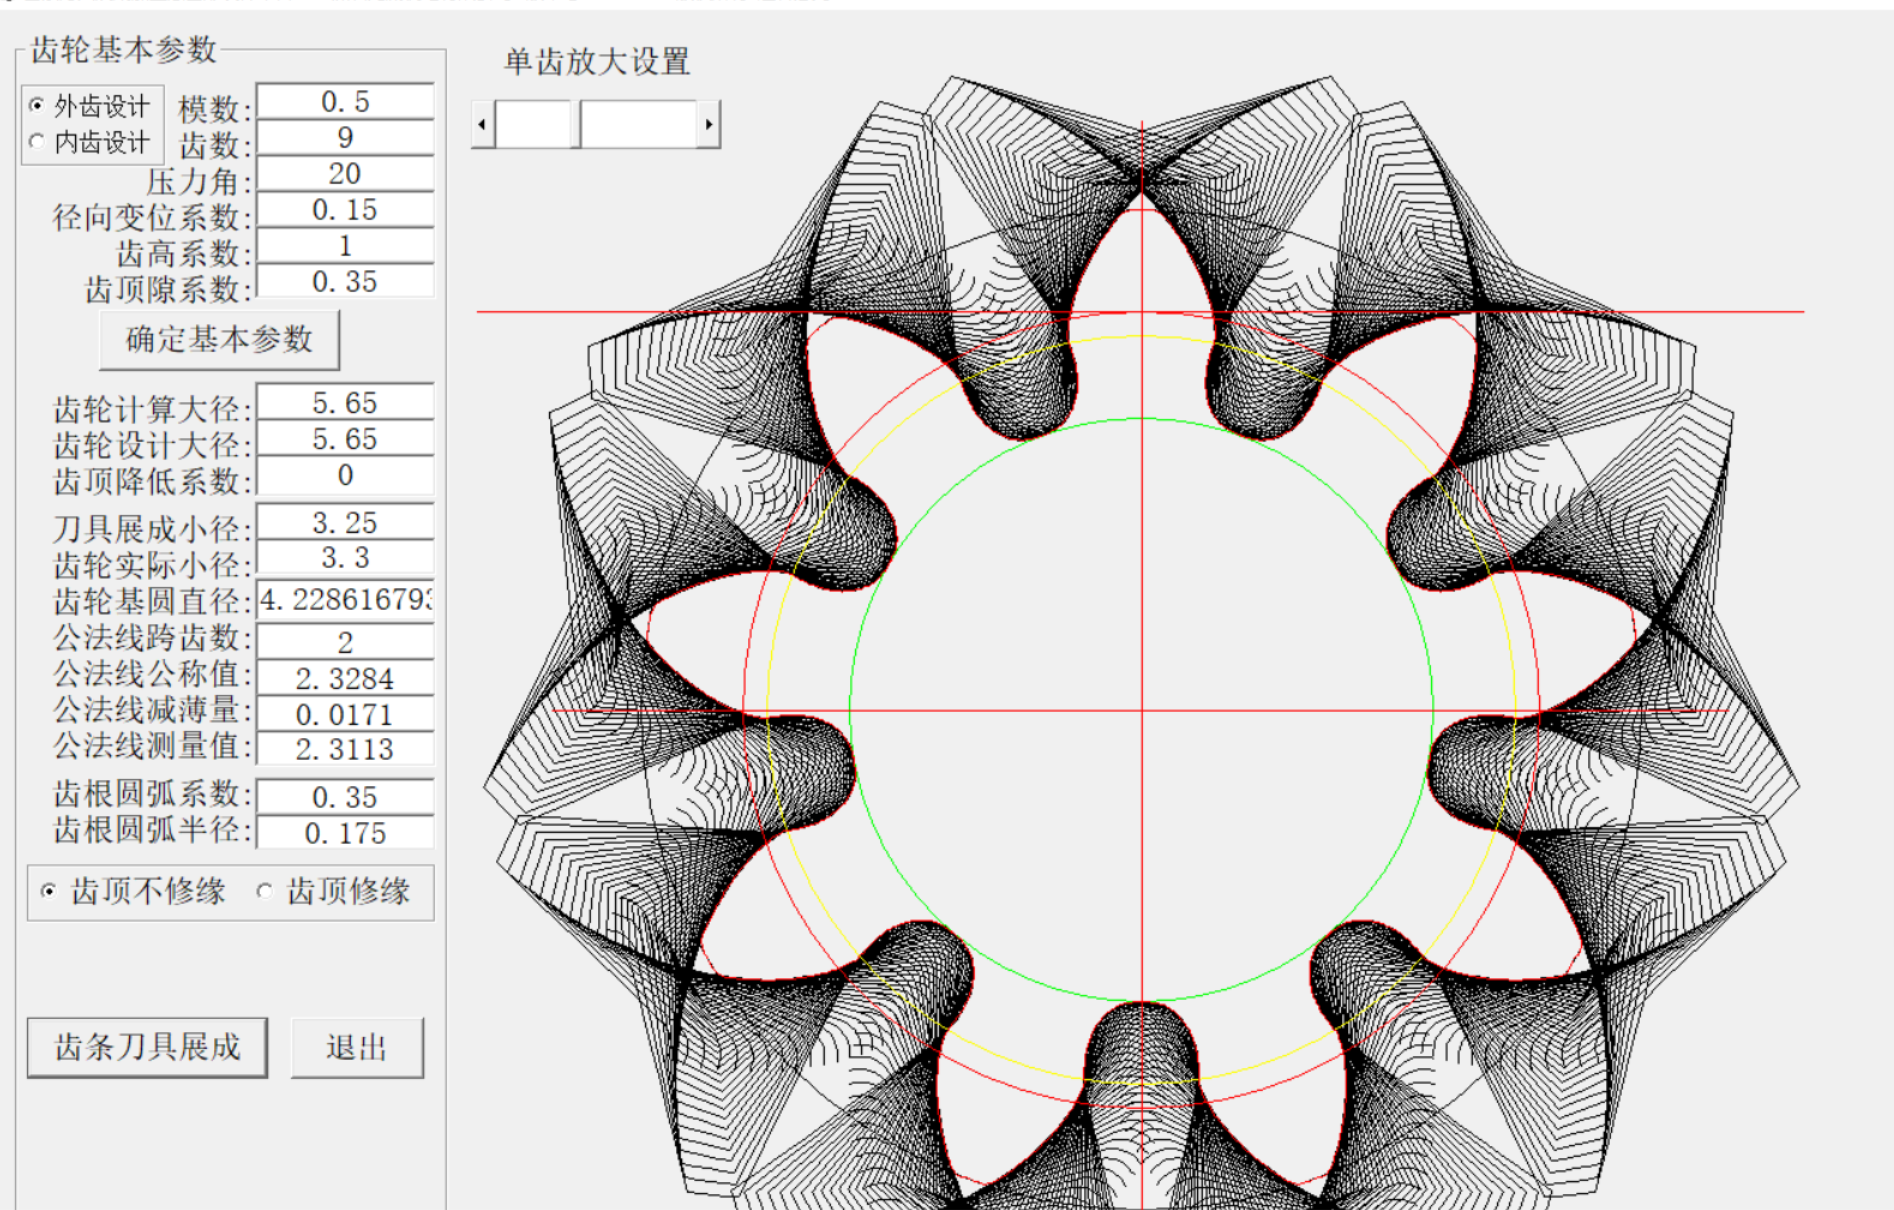Screen dimensions: 1894x1210
Task: Click 齿轮基圆直径 label text
Action: 152,601
